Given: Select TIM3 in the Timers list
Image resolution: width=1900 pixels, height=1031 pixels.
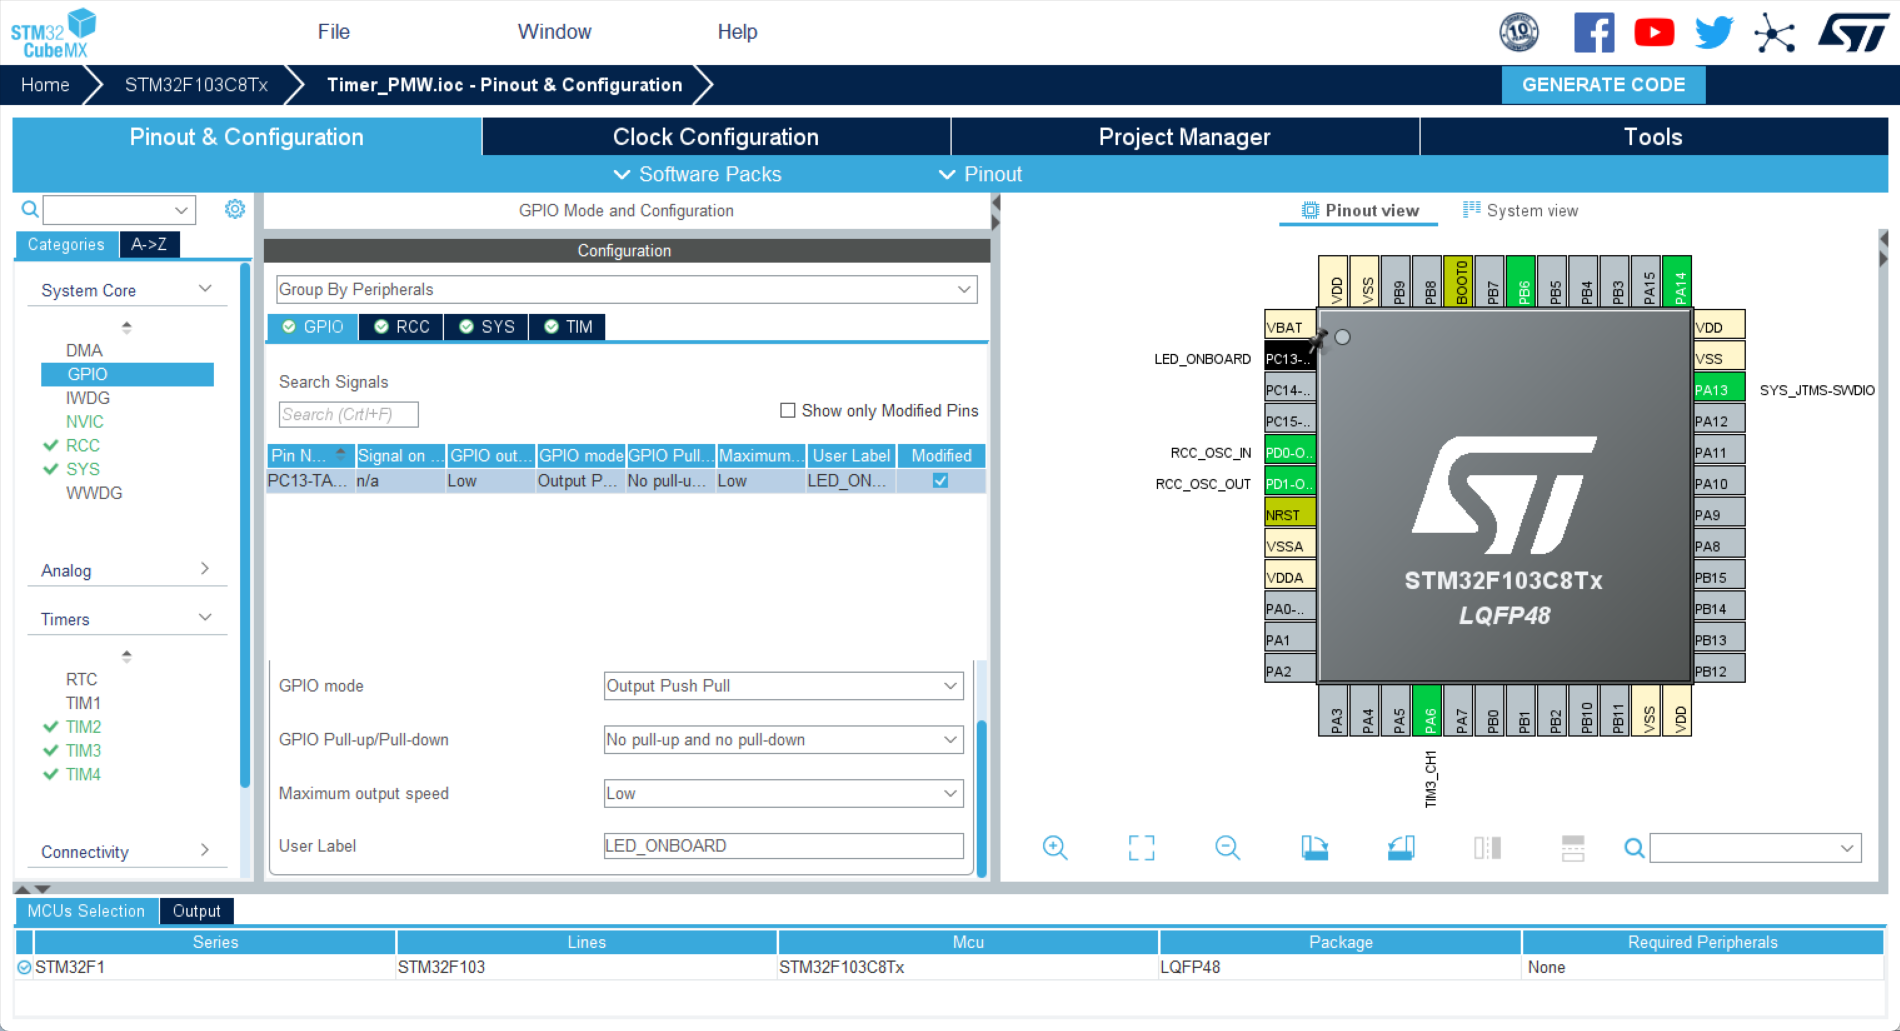Looking at the screenshot, I should [x=83, y=750].
